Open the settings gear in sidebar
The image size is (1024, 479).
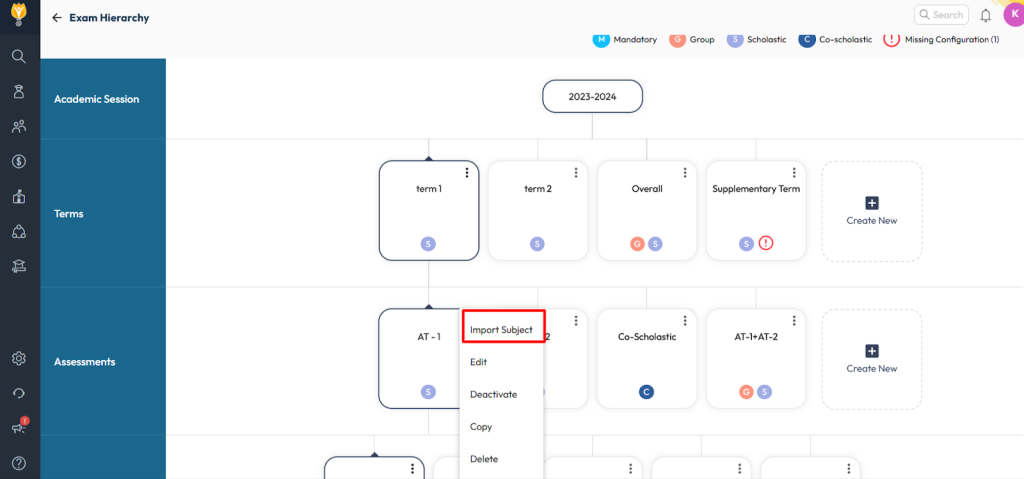click(x=18, y=358)
